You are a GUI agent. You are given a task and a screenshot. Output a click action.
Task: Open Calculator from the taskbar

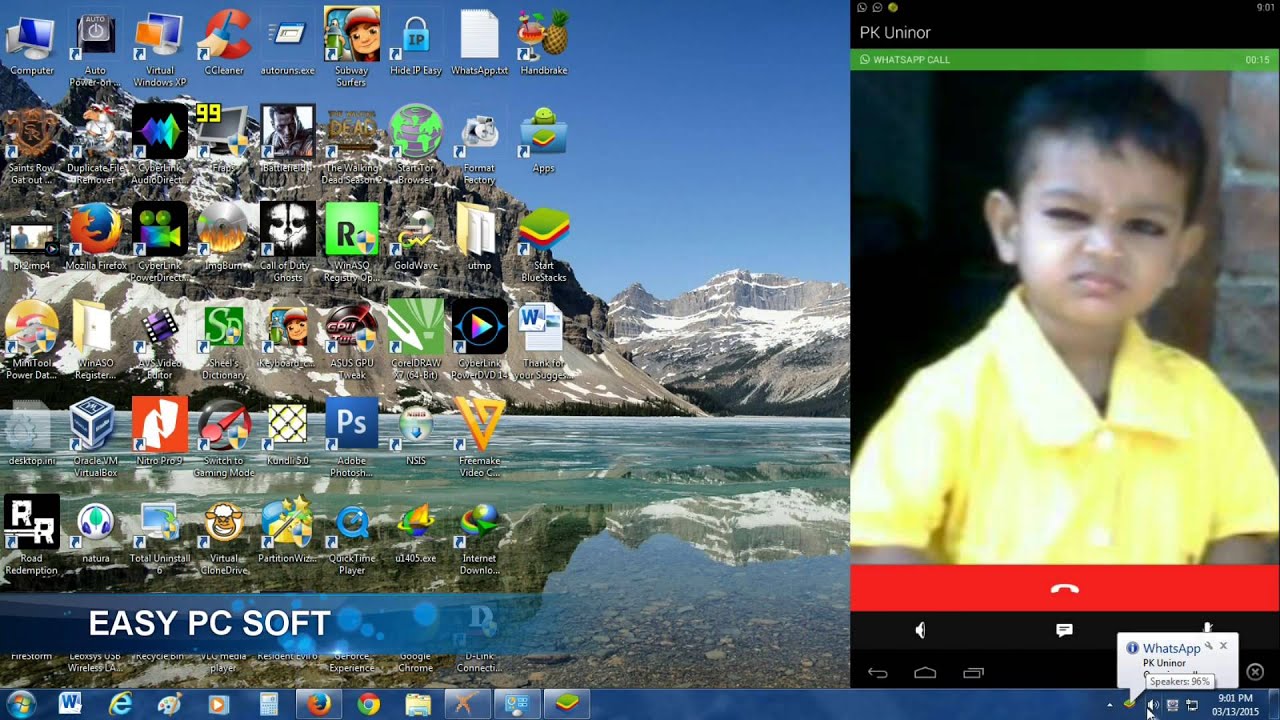(269, 704)
